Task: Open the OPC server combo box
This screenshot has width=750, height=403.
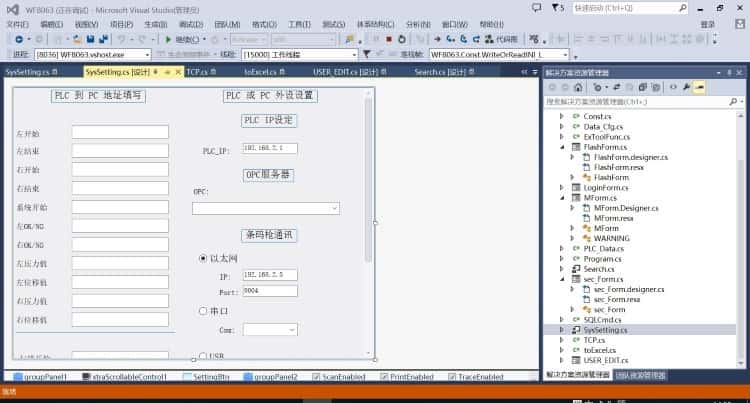Action: click(266, 208)
